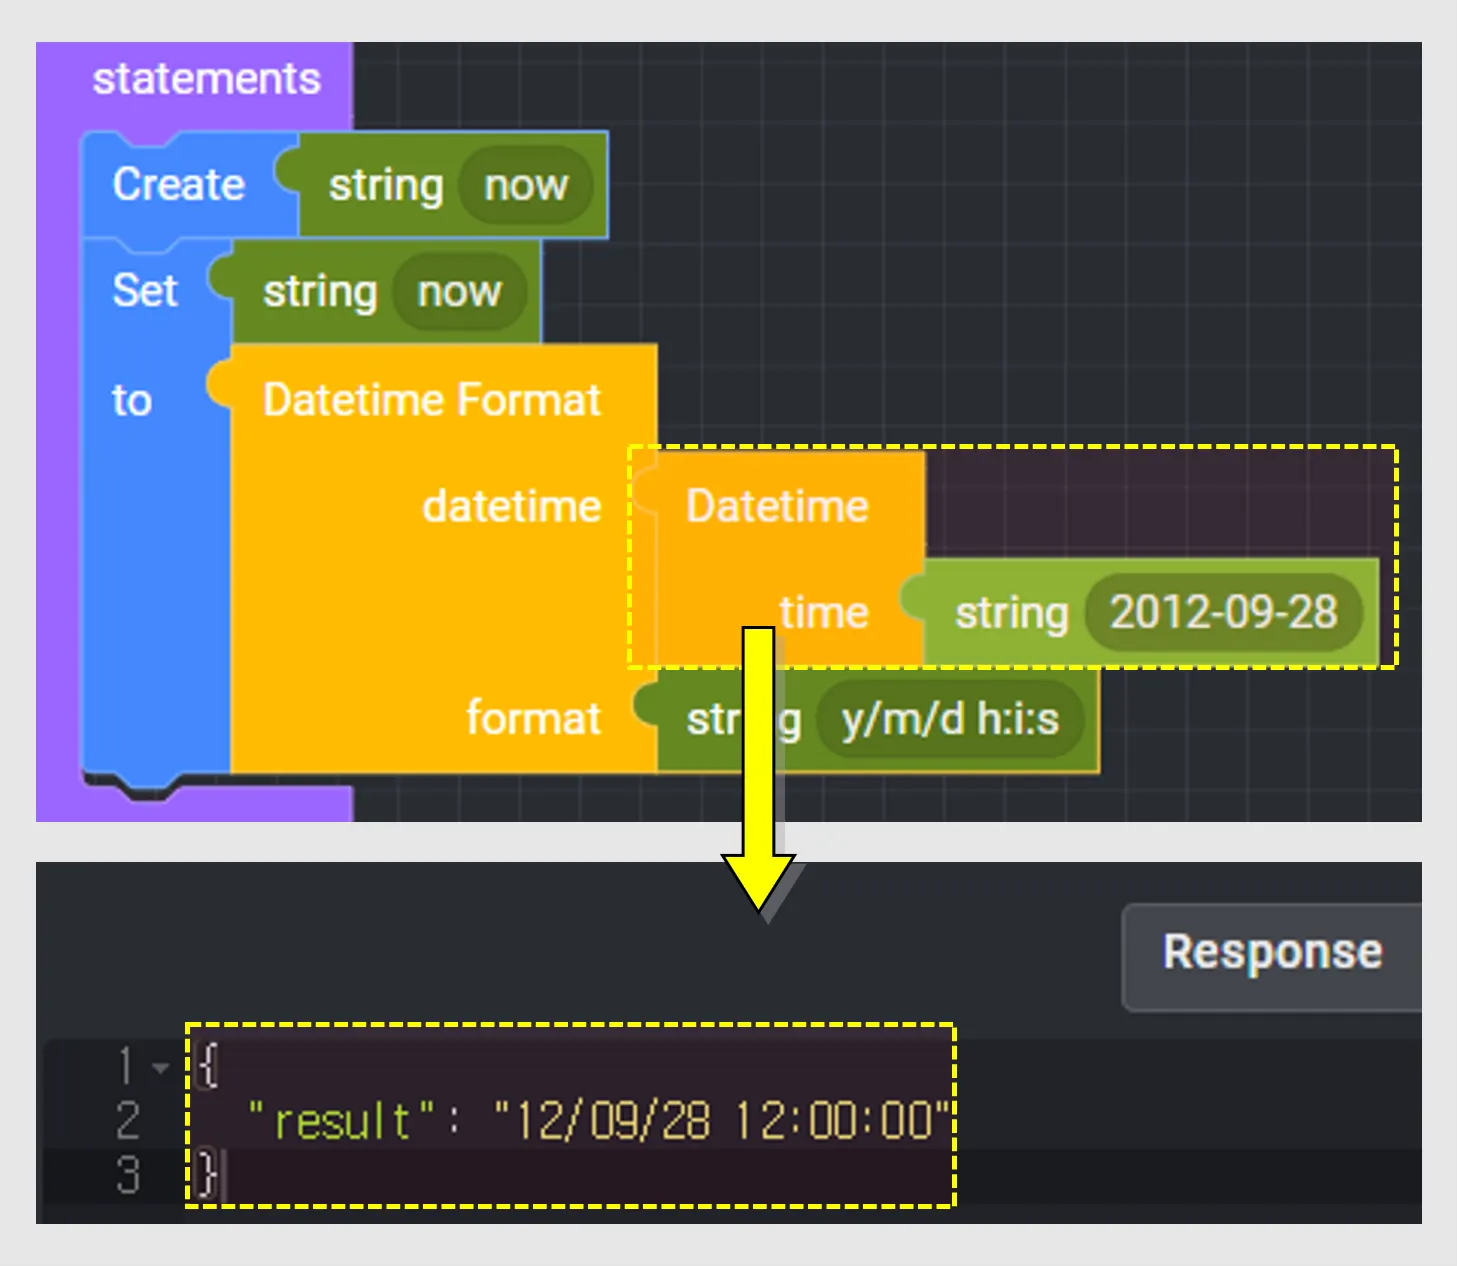Select the highlighted Datetime block
The height and width of the screenshot is (1266, 1457).
coord(778,505)
